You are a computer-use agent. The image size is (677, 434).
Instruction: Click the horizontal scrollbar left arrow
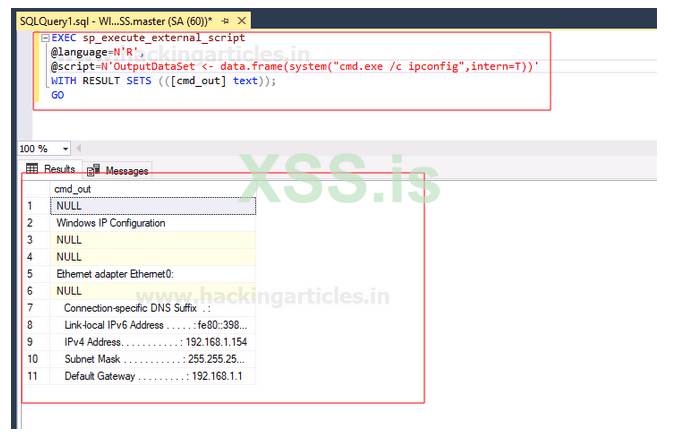pos(78,149)
